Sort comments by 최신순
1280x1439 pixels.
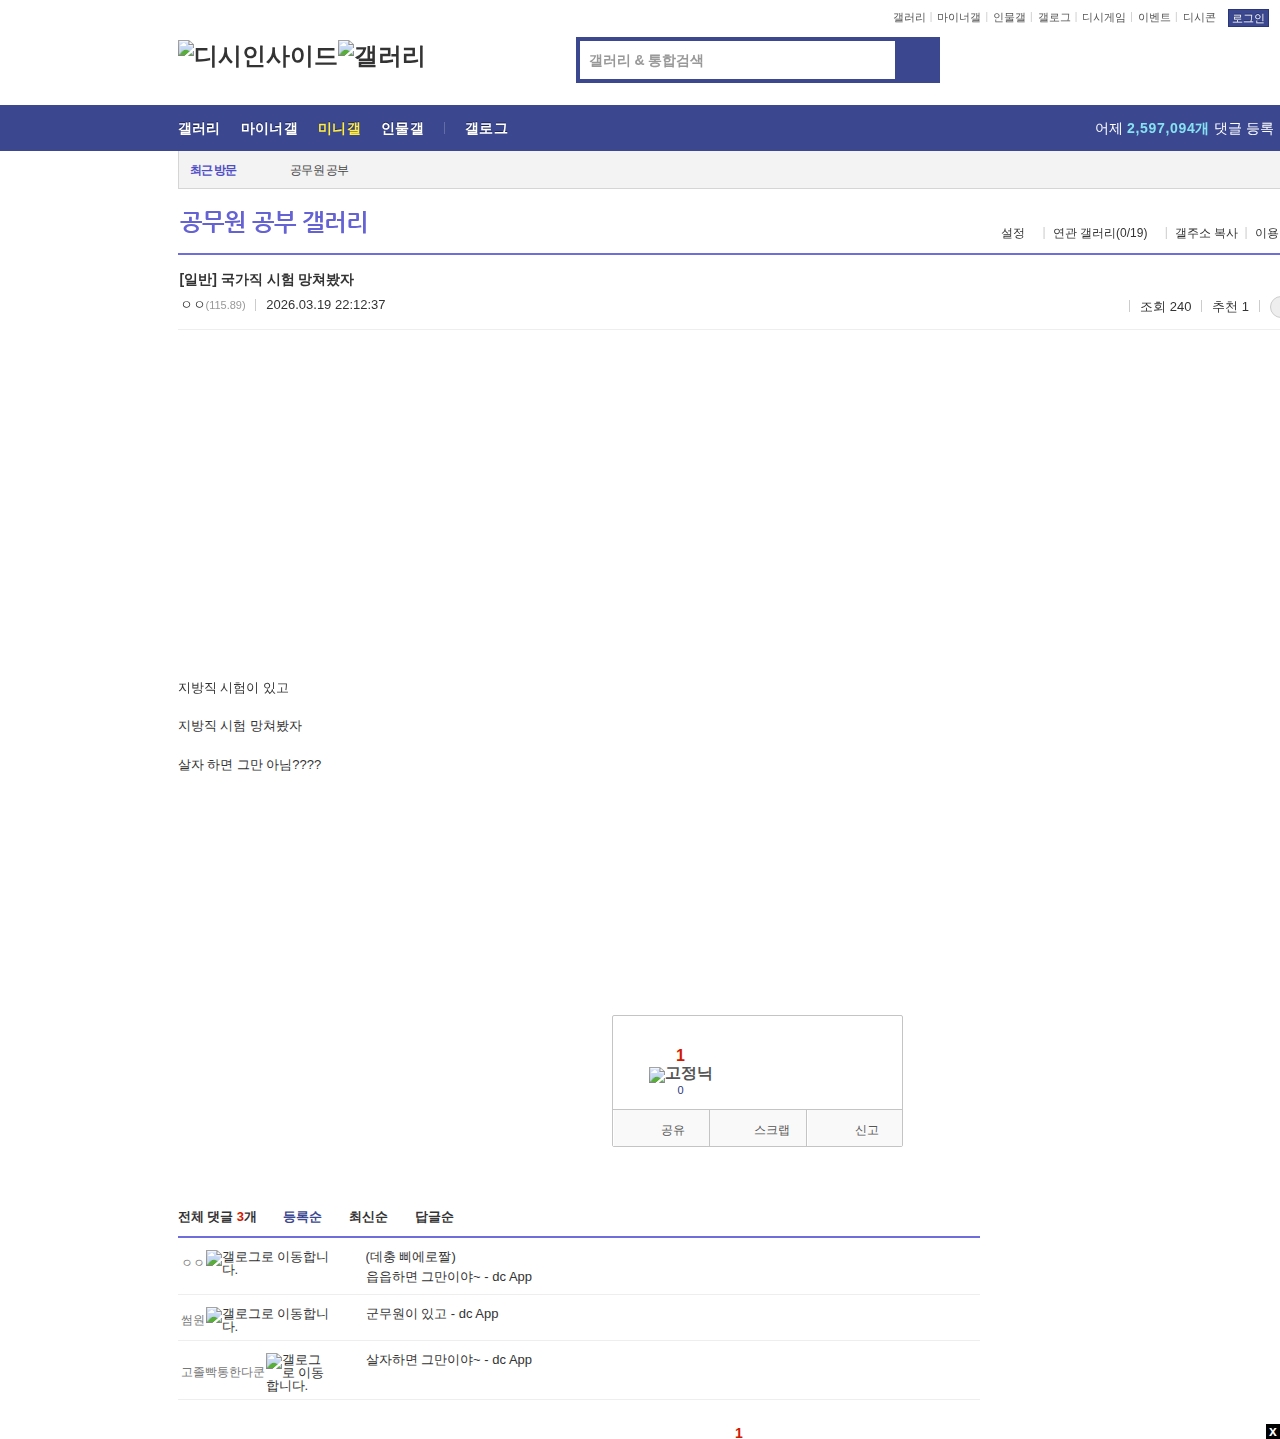tap(368, 1217)
